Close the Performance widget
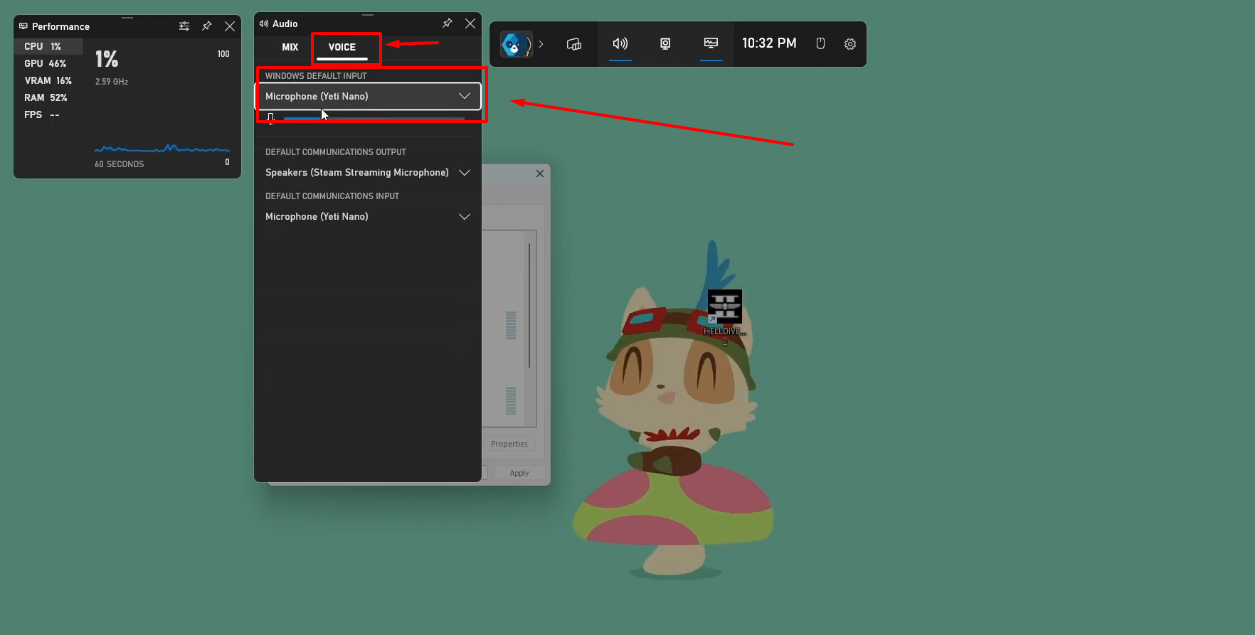The height and width of the screenshot is (635, 1255). point(230,26)
